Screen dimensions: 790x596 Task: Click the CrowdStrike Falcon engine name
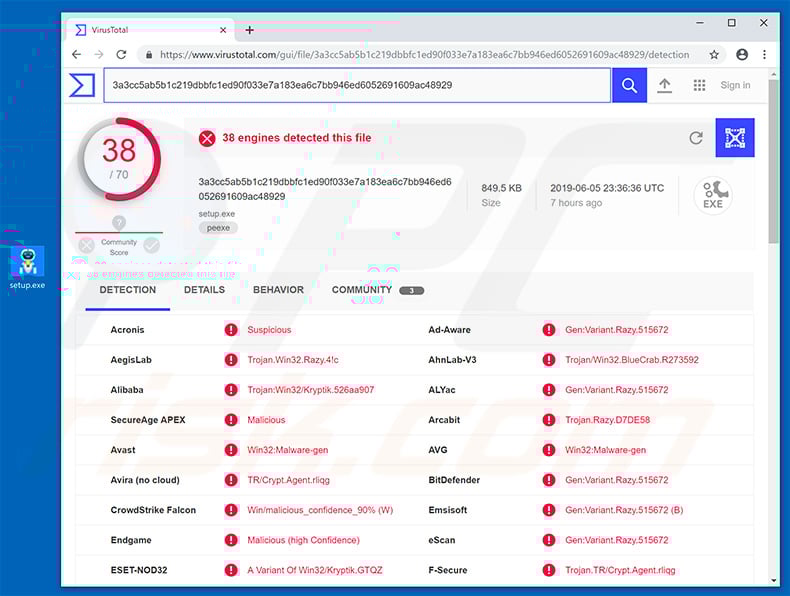click(x=153, y=510)
